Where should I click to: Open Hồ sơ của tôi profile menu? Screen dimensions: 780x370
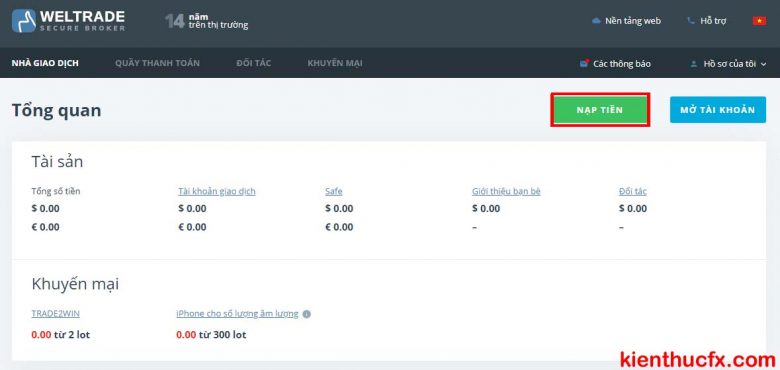pos(729,64)
